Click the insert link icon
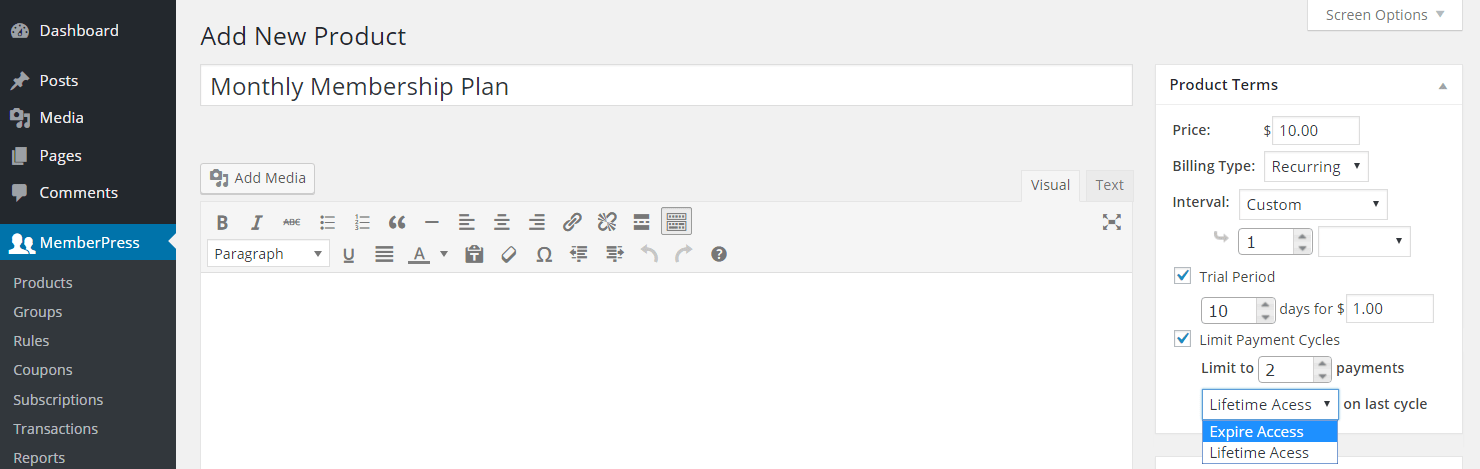This screenshot has height=469, width=1480. [572, 222]
